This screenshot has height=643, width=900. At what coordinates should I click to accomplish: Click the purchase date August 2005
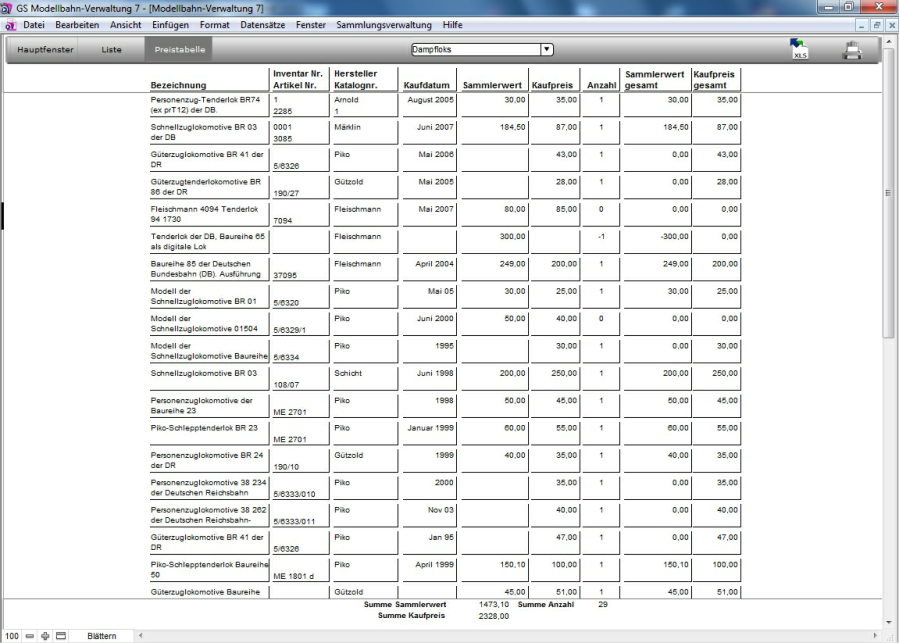click(x=430, y=99)
